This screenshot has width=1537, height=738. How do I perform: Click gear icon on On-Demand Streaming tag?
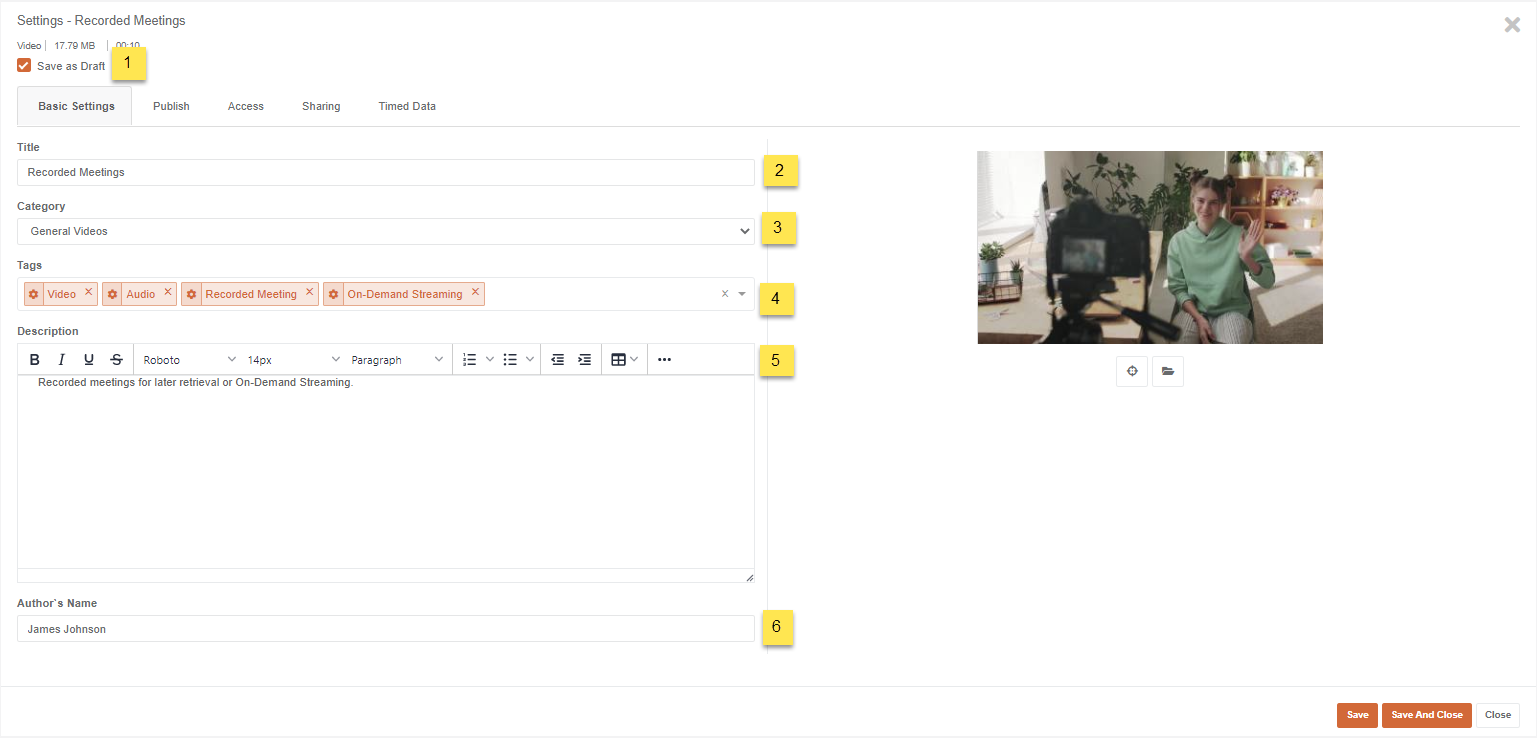(333, 294)
